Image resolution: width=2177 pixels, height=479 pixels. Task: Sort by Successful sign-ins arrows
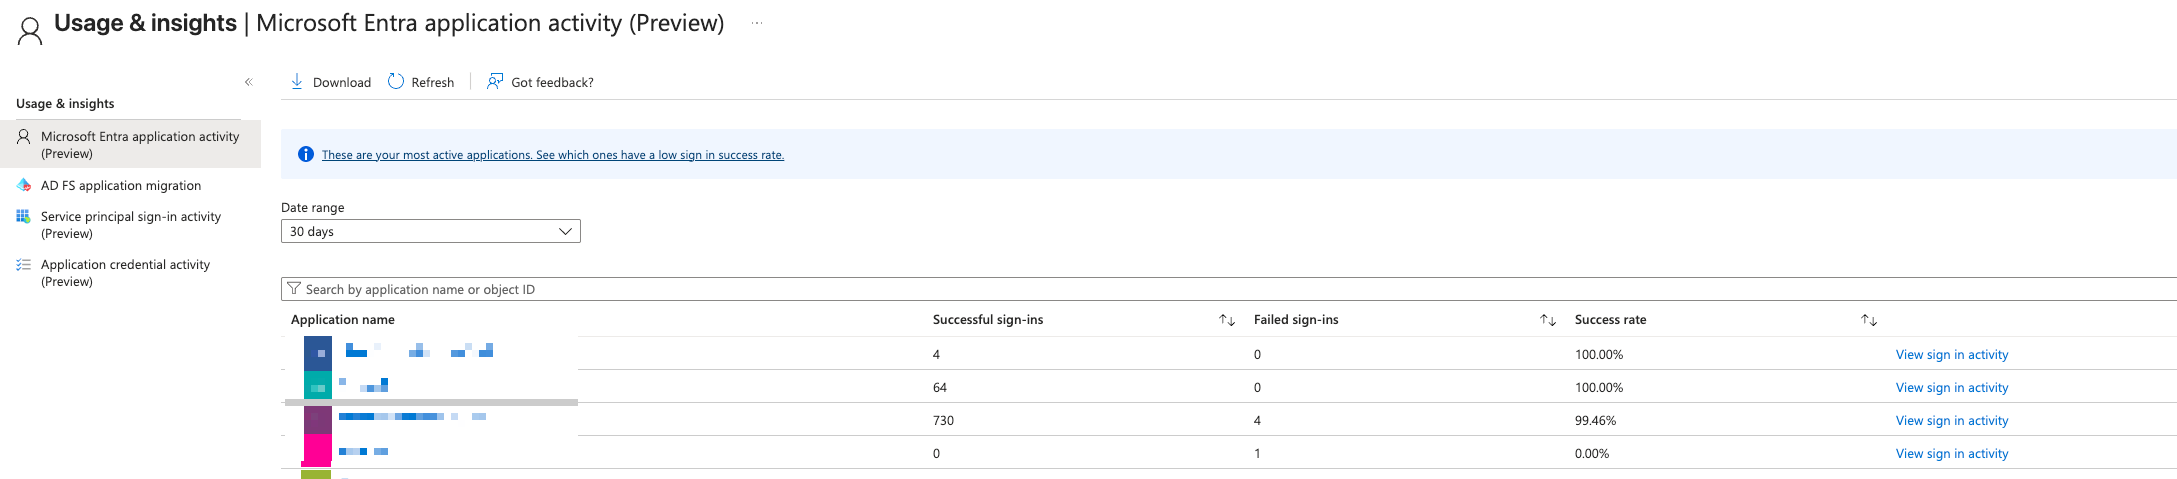[1227, 320]
